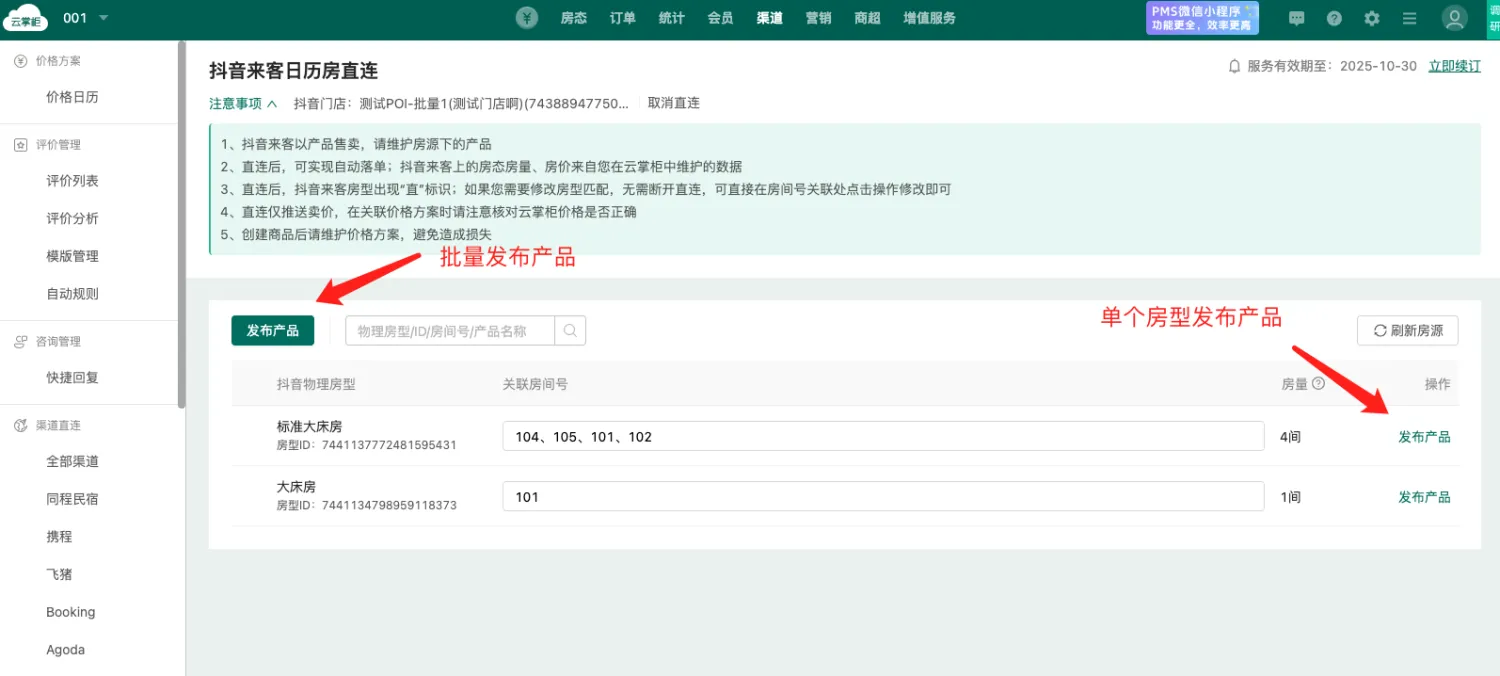The width and height of the screenshot is (1500, 676).
Task: Click the green 发布产品 batch button
Action: coord(273,331)
